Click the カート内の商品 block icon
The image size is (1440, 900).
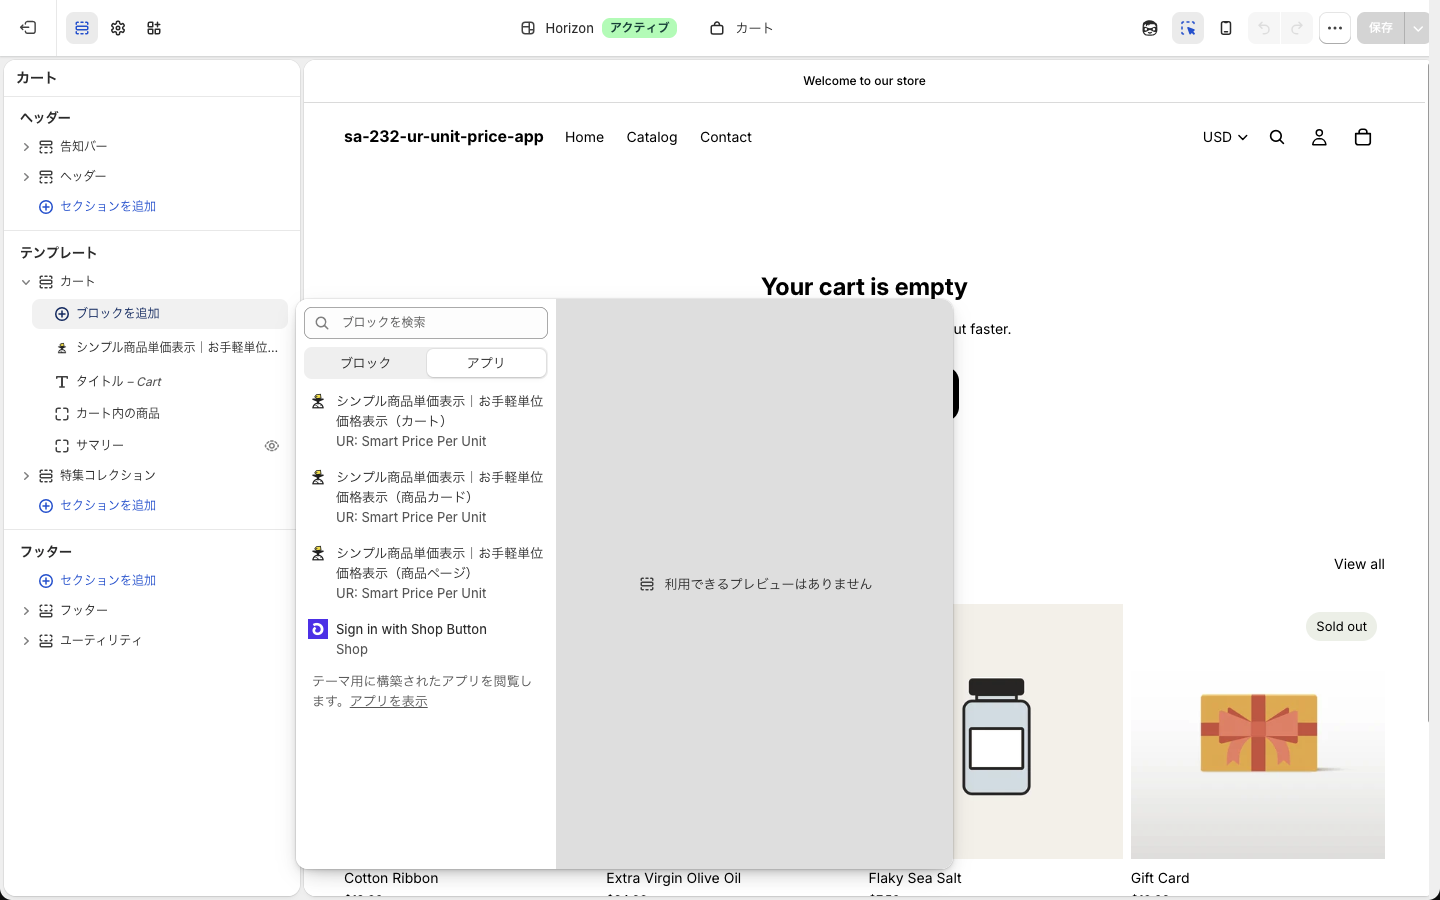[x=62, y=414]
